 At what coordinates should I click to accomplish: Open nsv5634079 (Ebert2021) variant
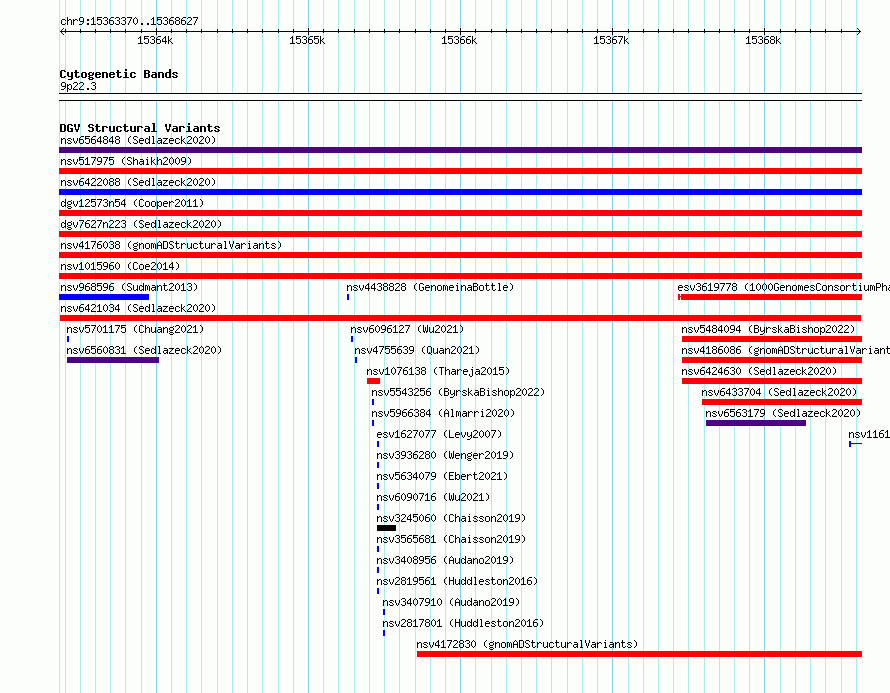pos(442,476)
